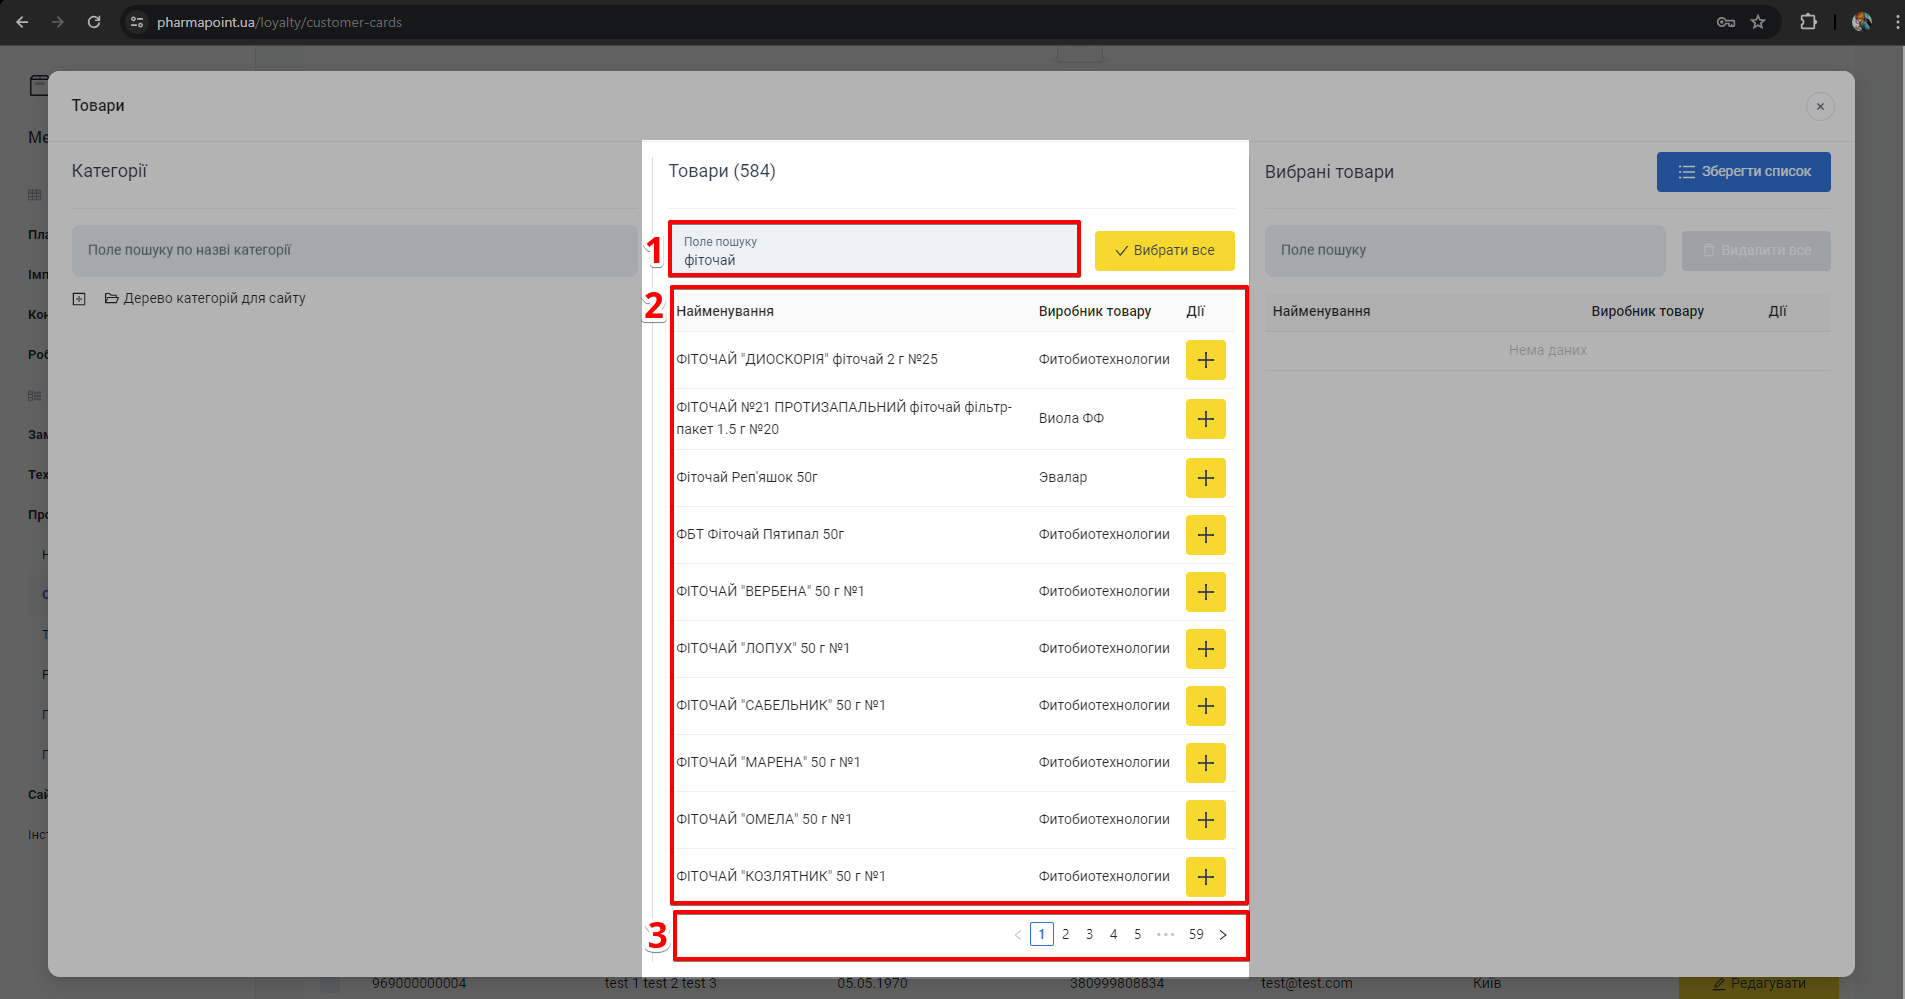Viewport: 1905px width, 999px height.
Task: Go to next page of products
Action: pos(1222,935)
